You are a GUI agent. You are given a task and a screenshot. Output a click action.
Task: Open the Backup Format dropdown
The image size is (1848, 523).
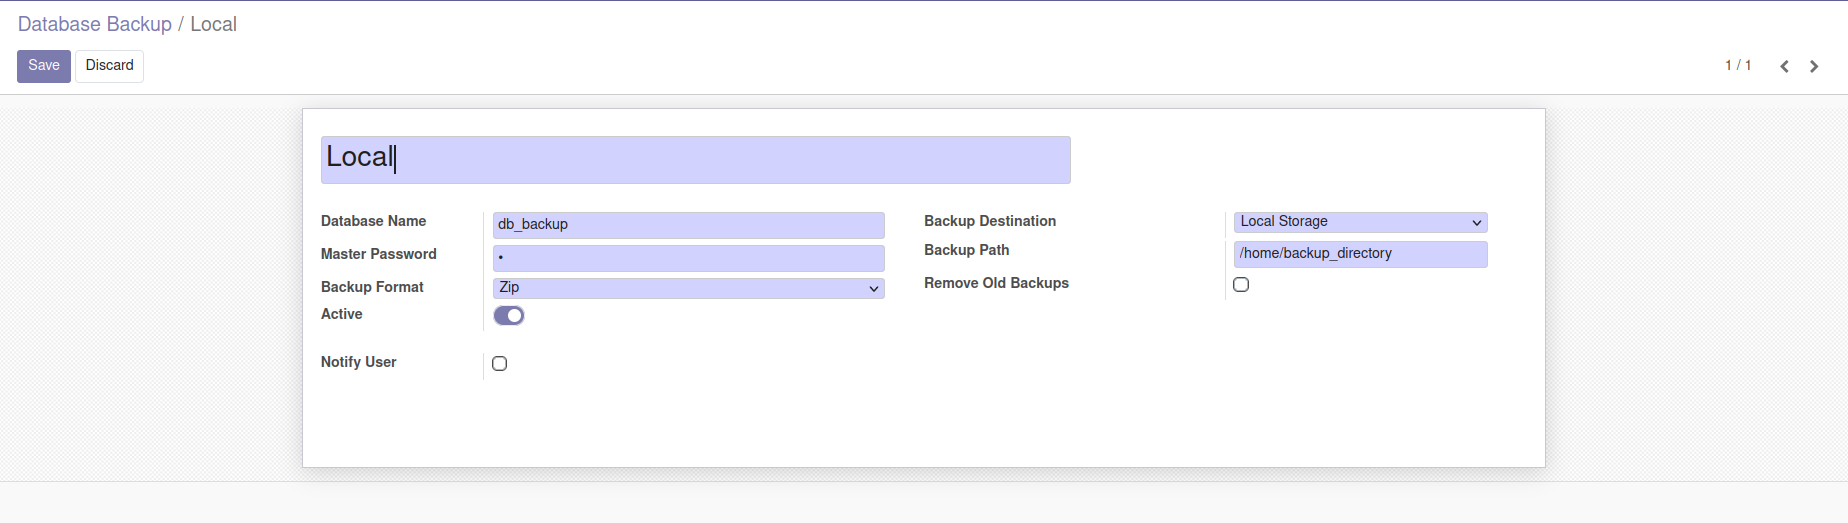coord(688,288)
